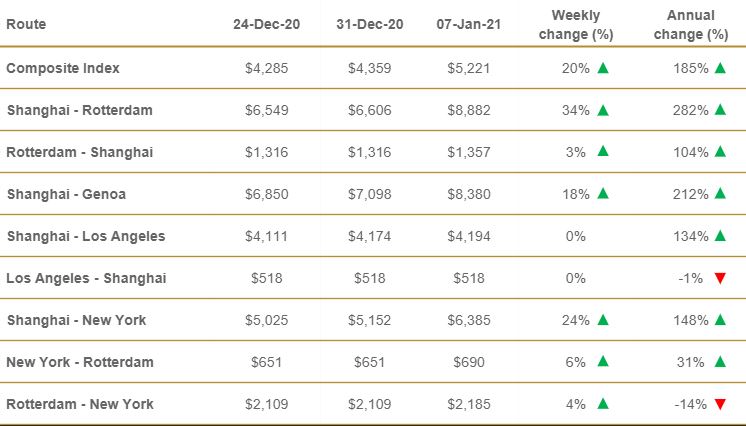Image resolution: width=746 pixels, height=426 pixels.
Task: Click green up arrow in Composite Index weekly change
Action: (602, 69)
